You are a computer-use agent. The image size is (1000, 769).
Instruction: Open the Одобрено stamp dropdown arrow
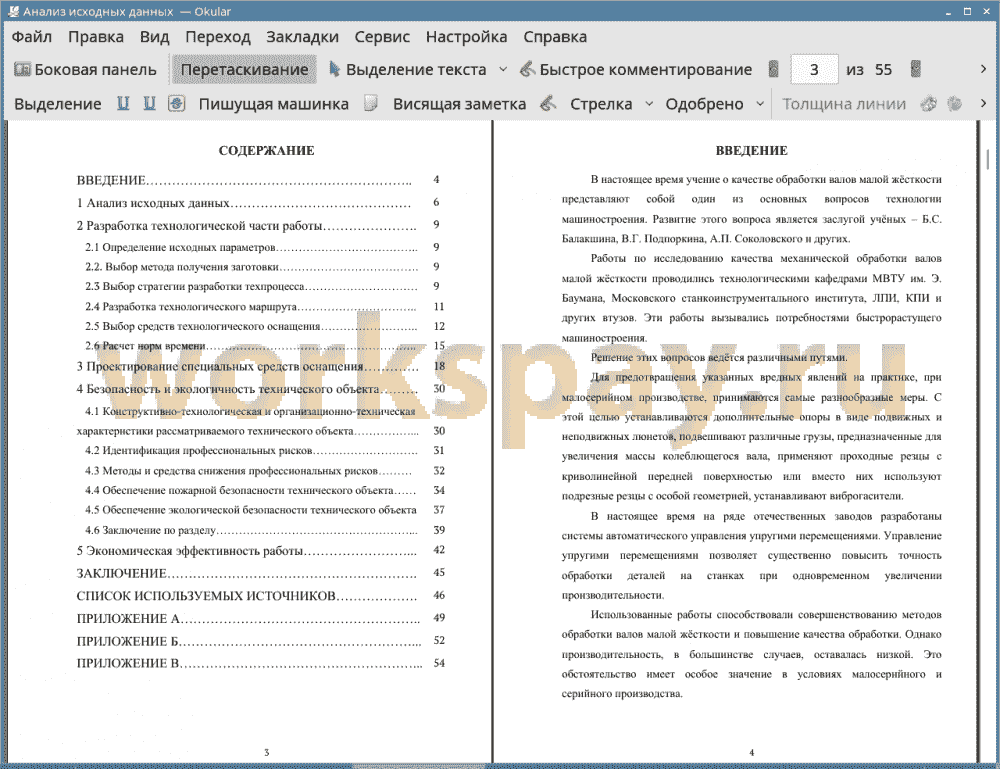click(x=760, y=104)
